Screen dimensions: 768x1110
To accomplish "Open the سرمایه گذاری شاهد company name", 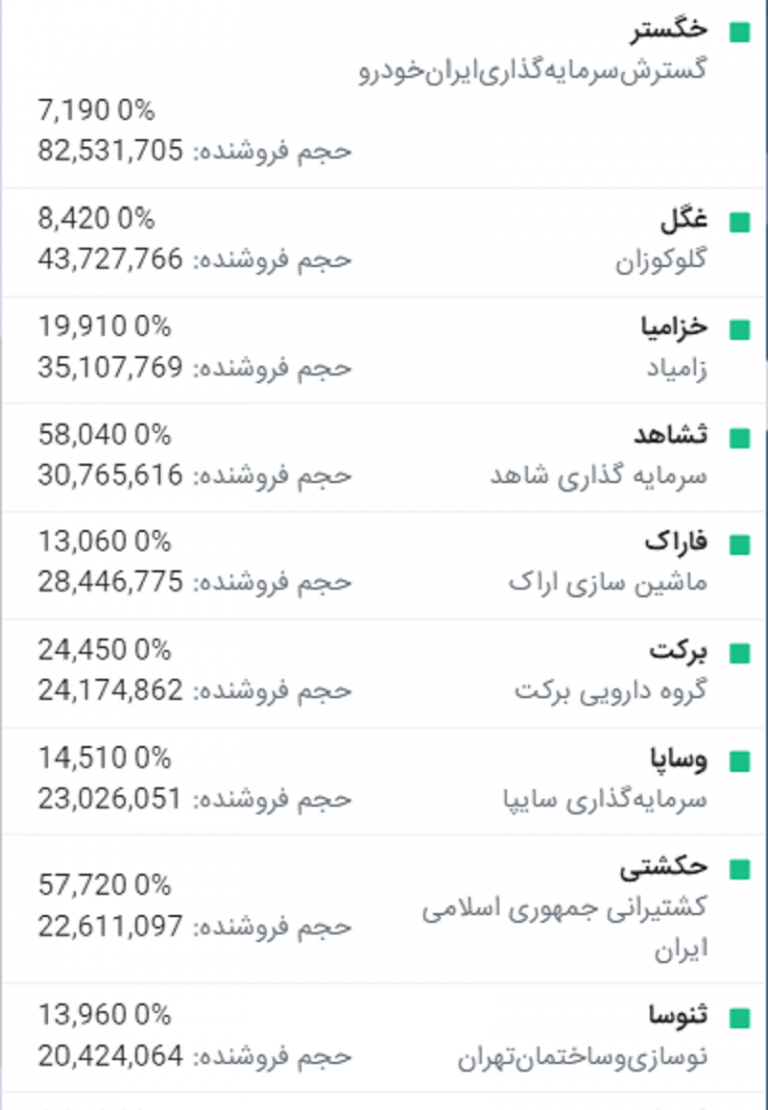I will tap(599, 475).
